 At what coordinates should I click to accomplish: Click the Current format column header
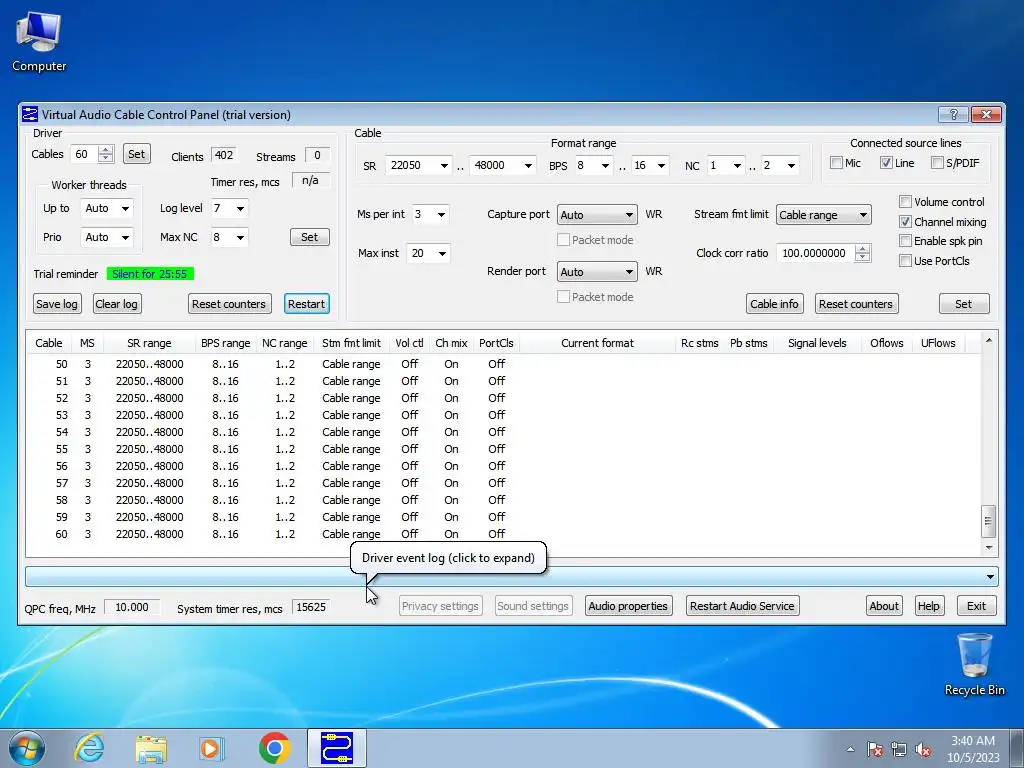coord(597,343)
